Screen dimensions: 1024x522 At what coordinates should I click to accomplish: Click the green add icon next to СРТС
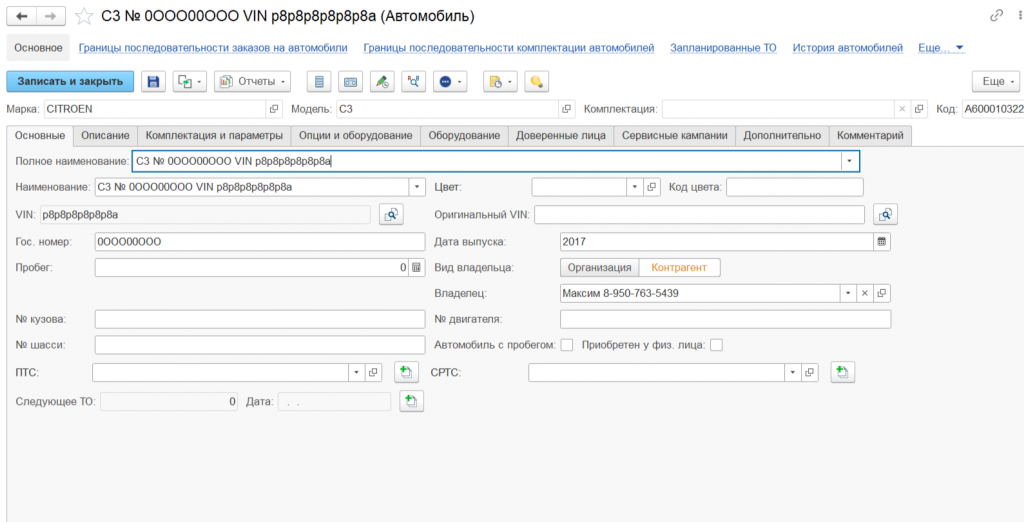842,372
